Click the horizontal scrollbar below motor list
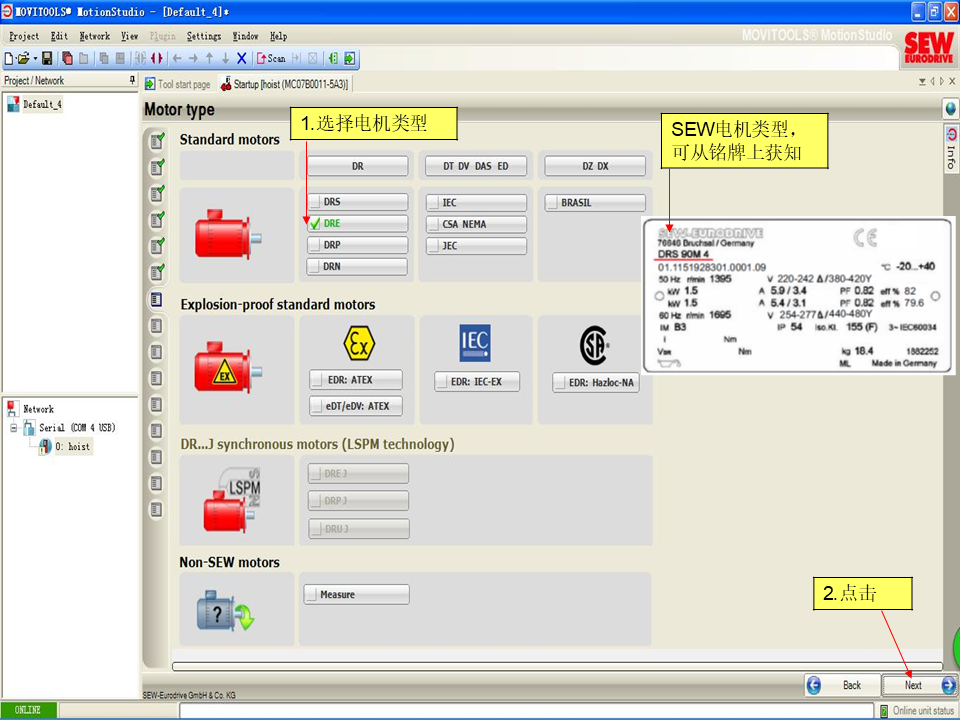 (556, 666)
